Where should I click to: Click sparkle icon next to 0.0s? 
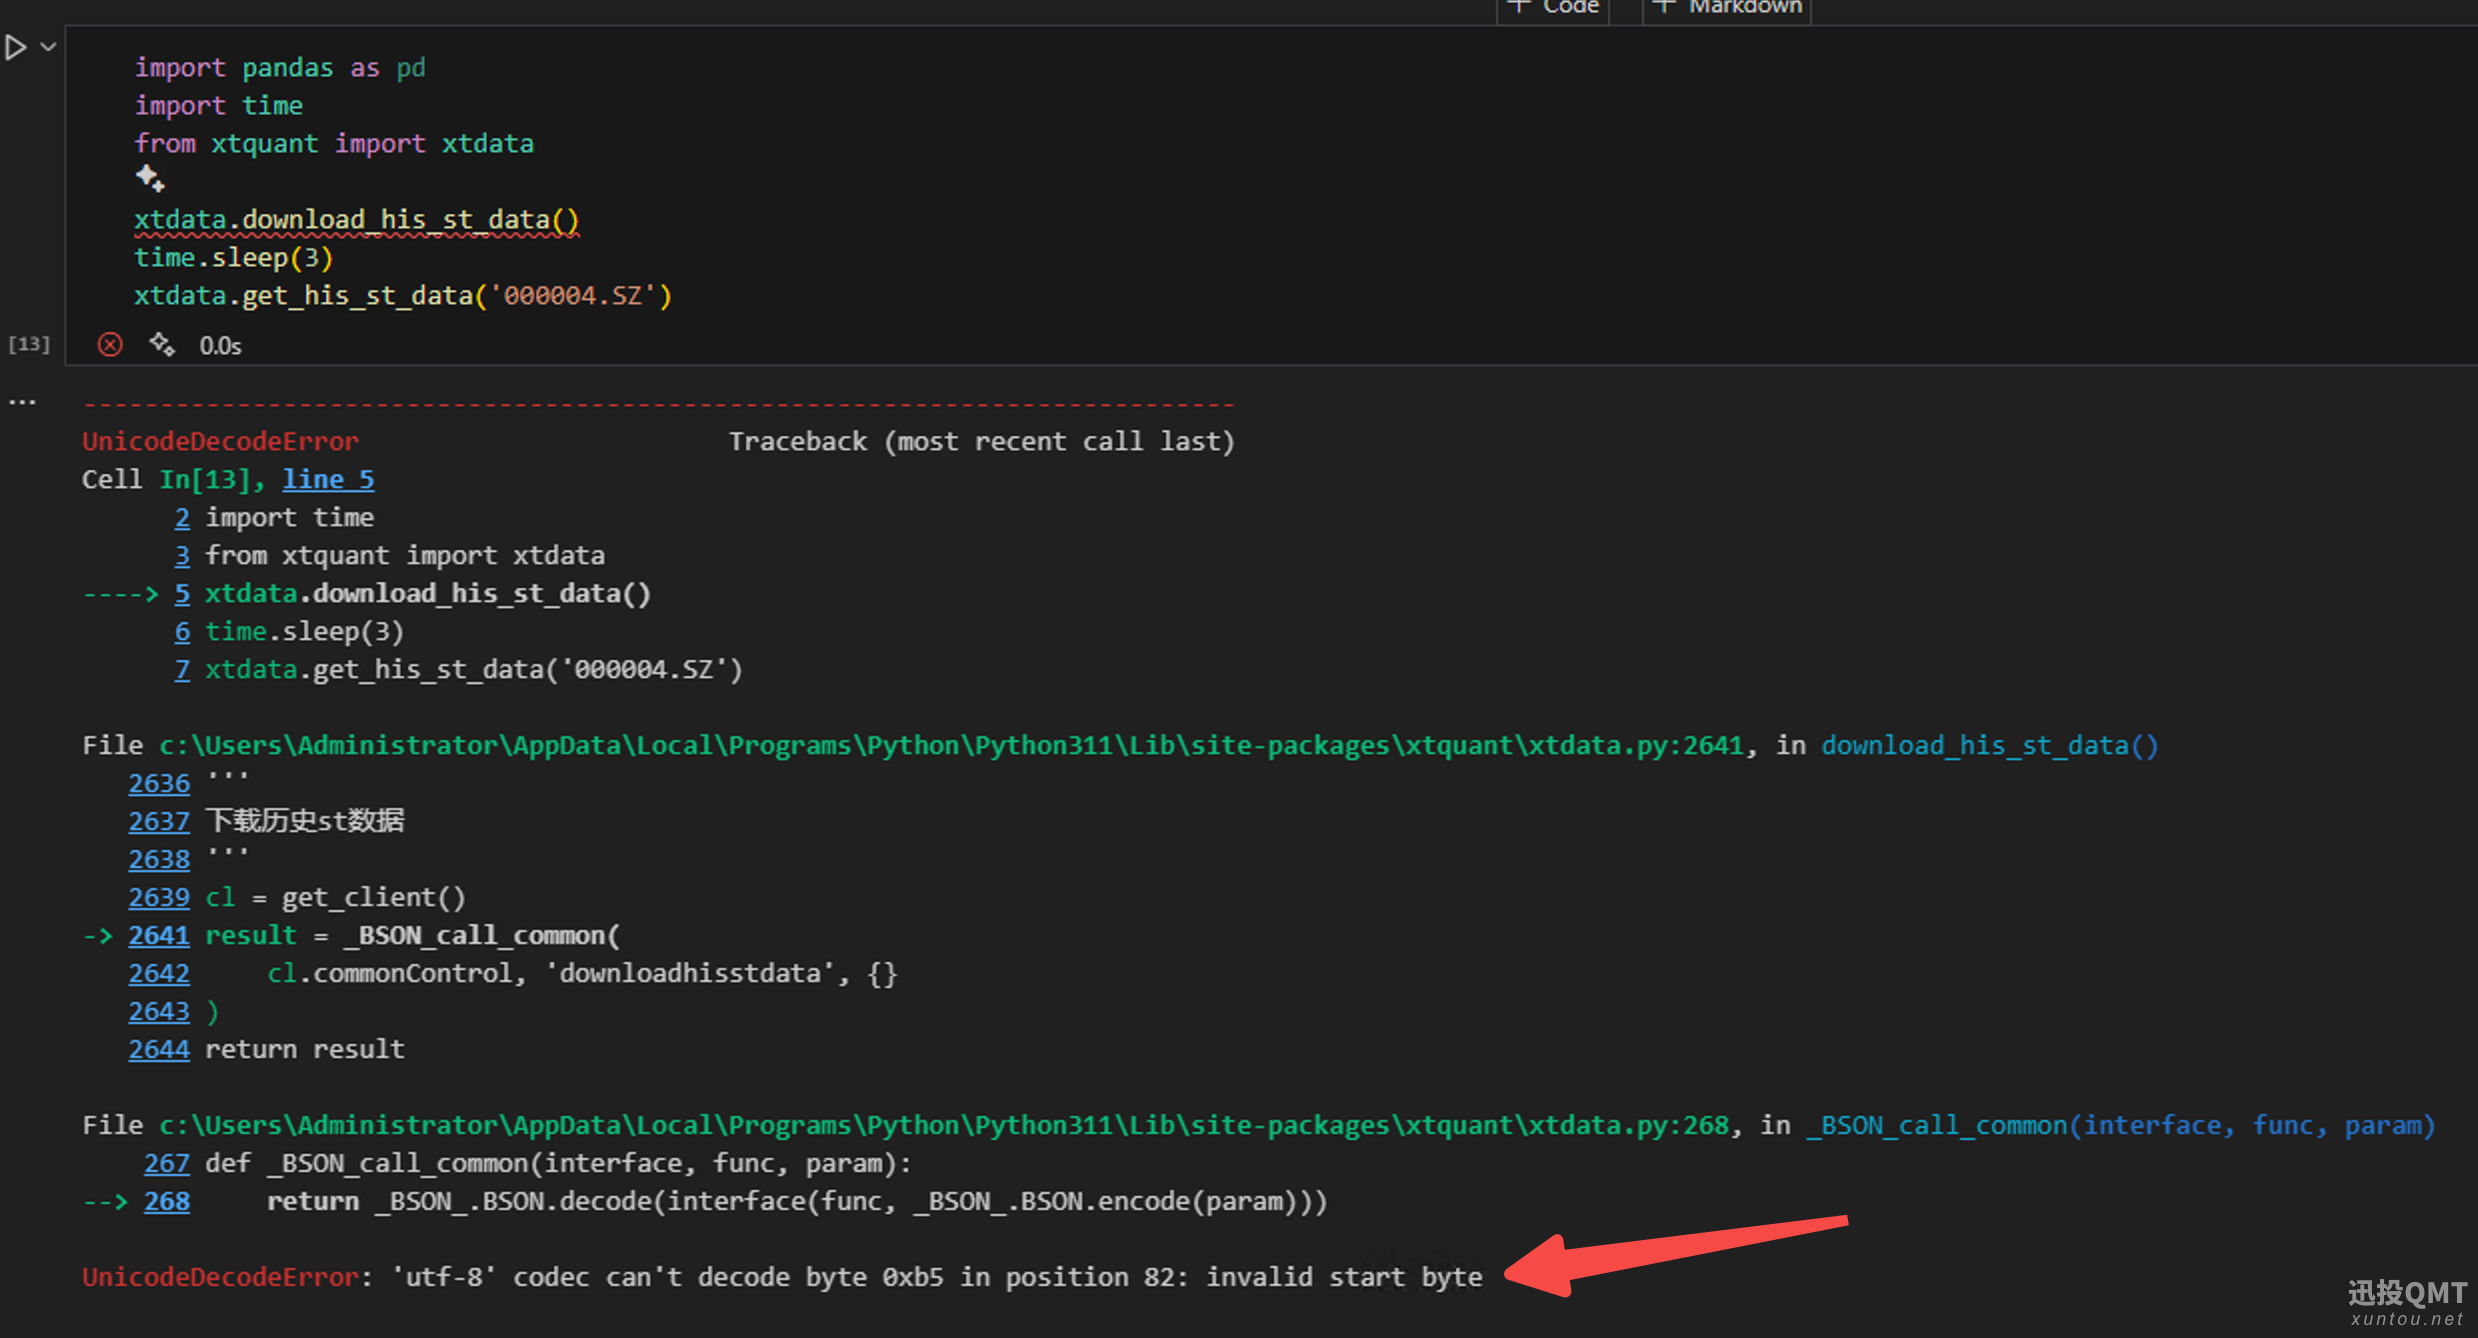pos(162,345)
